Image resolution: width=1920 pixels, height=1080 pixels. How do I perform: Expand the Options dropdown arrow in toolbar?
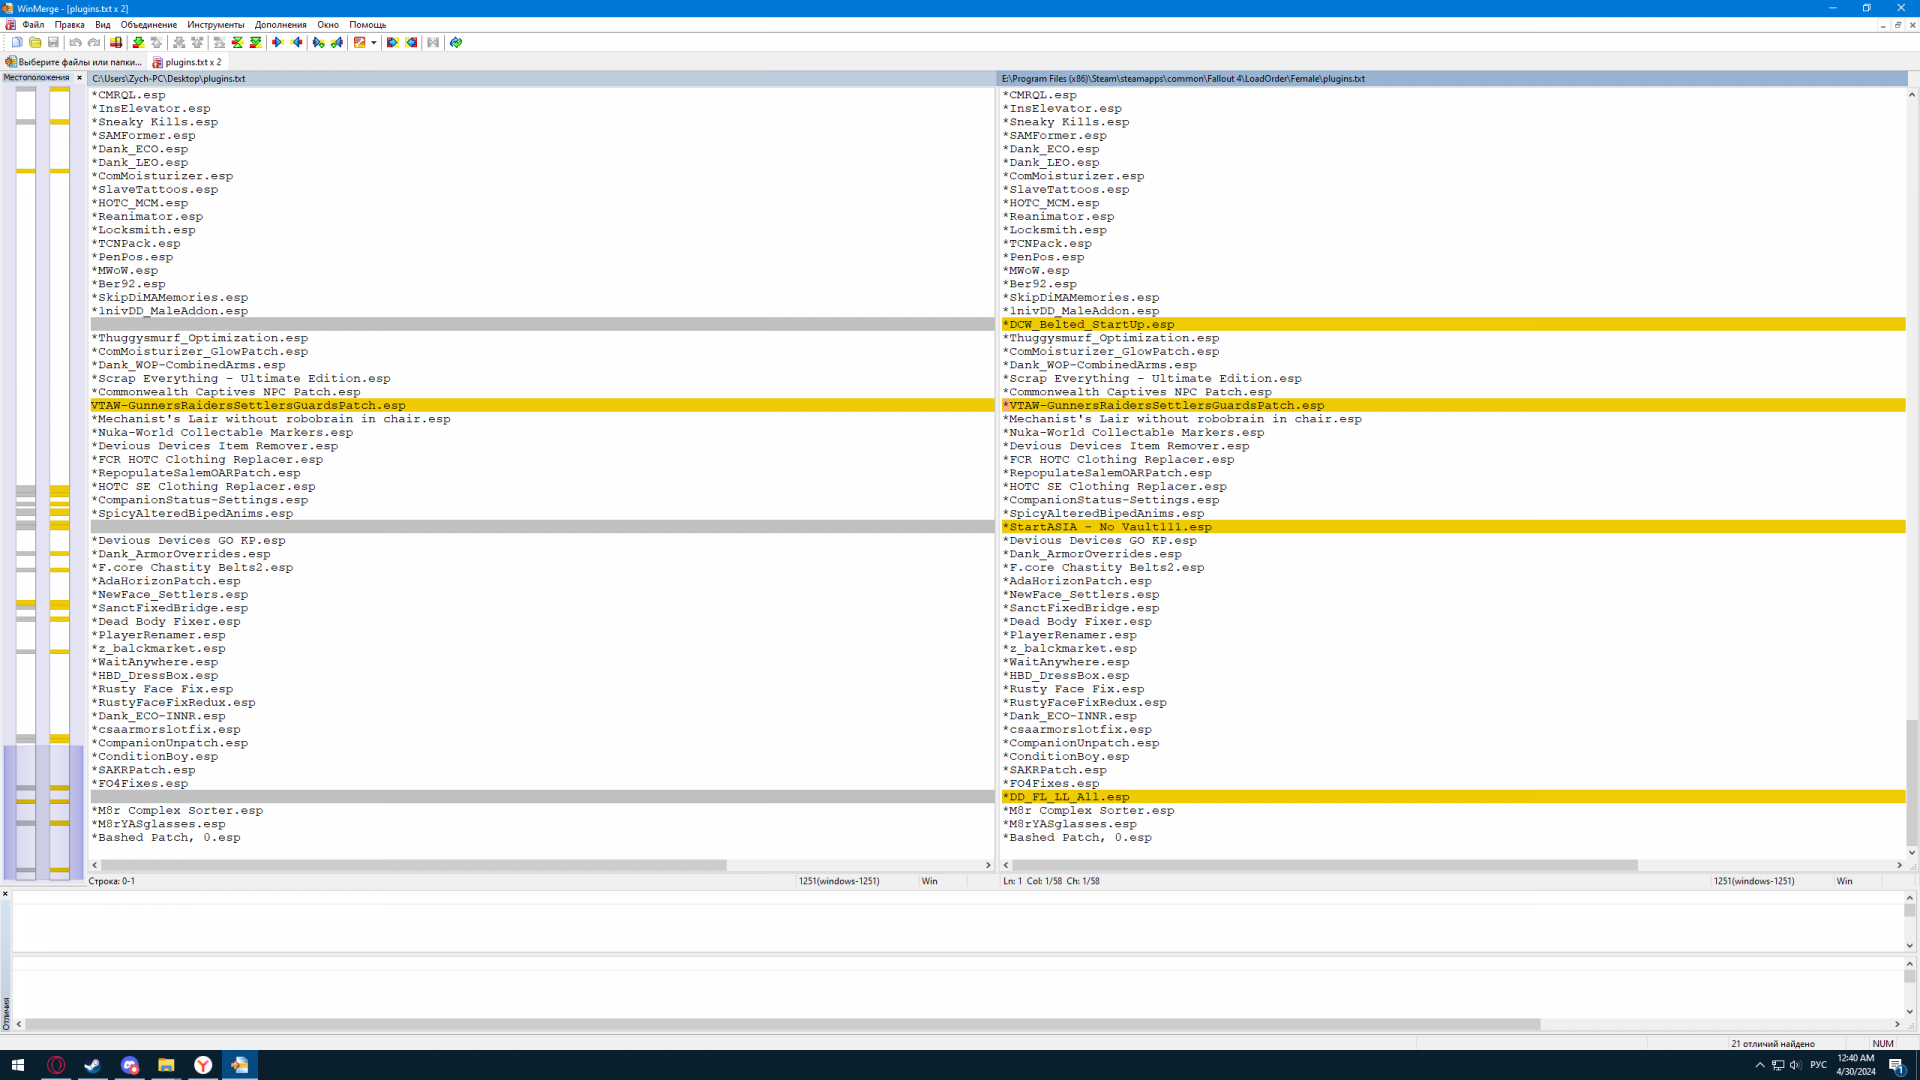coord(374,42)
